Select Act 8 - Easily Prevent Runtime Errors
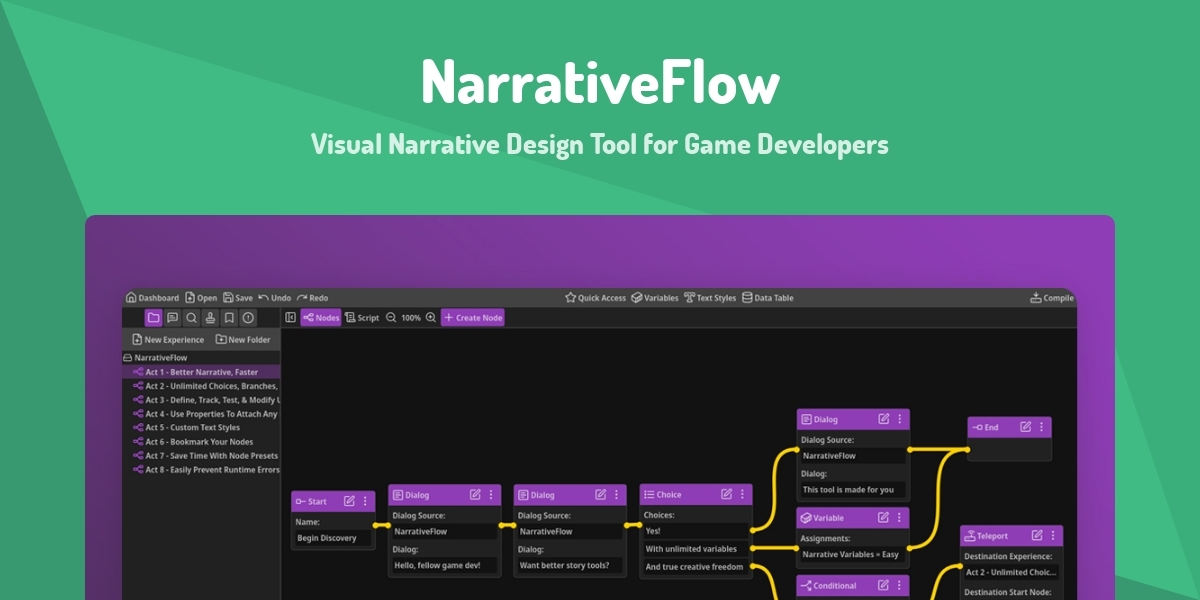The width and height of the screenshot is (1200, 600). point(201,470)
